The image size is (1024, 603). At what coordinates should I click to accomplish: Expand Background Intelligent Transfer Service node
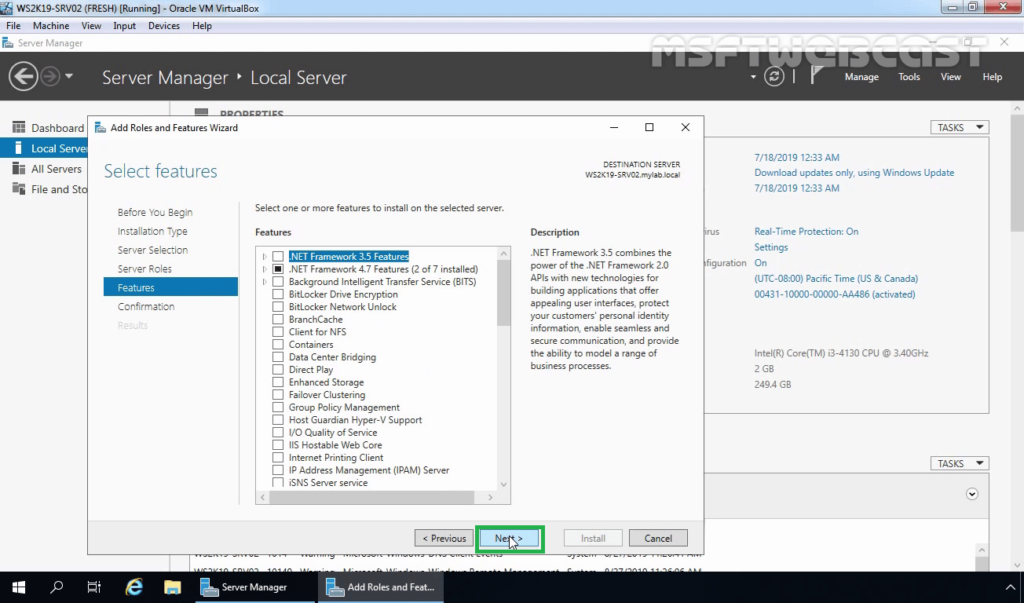264,282
